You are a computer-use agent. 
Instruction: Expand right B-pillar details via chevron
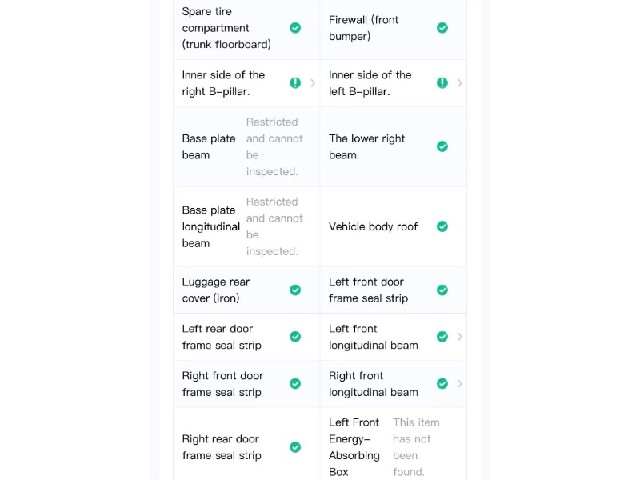tap(313, 83)
